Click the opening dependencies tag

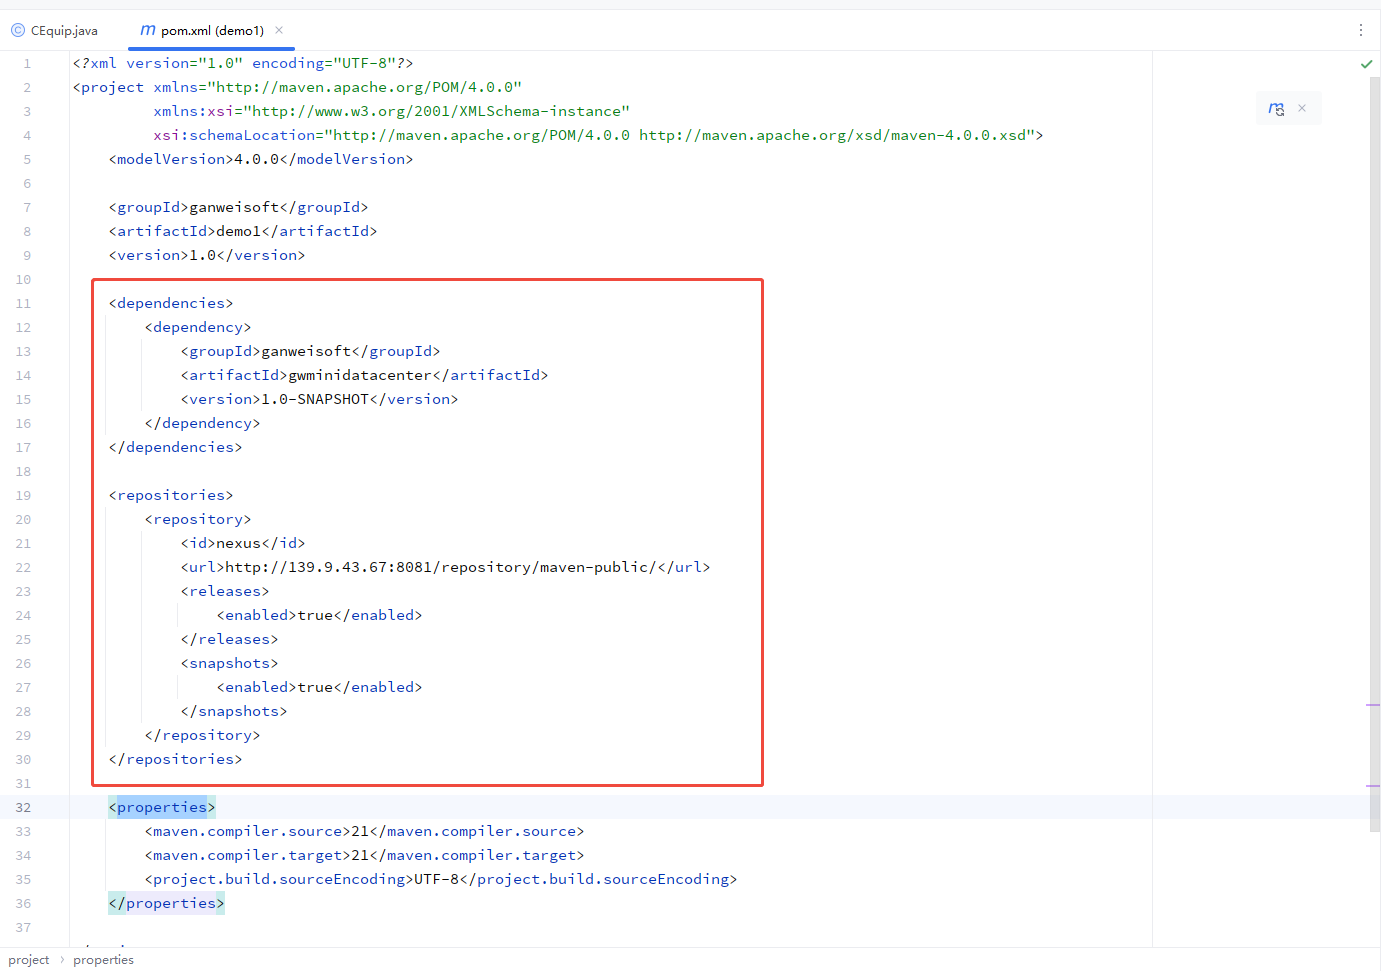pos(171,303)
